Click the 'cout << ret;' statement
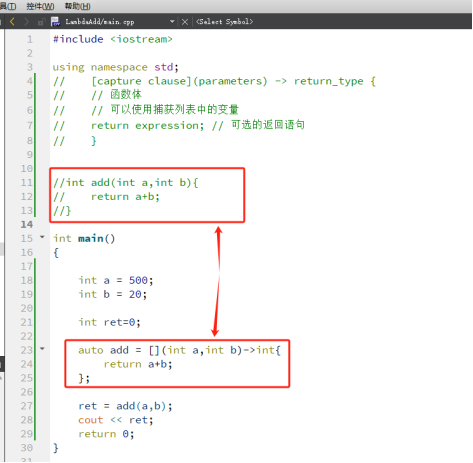The image size is (473, 463). pyautogui.click(x=116, y=420)
